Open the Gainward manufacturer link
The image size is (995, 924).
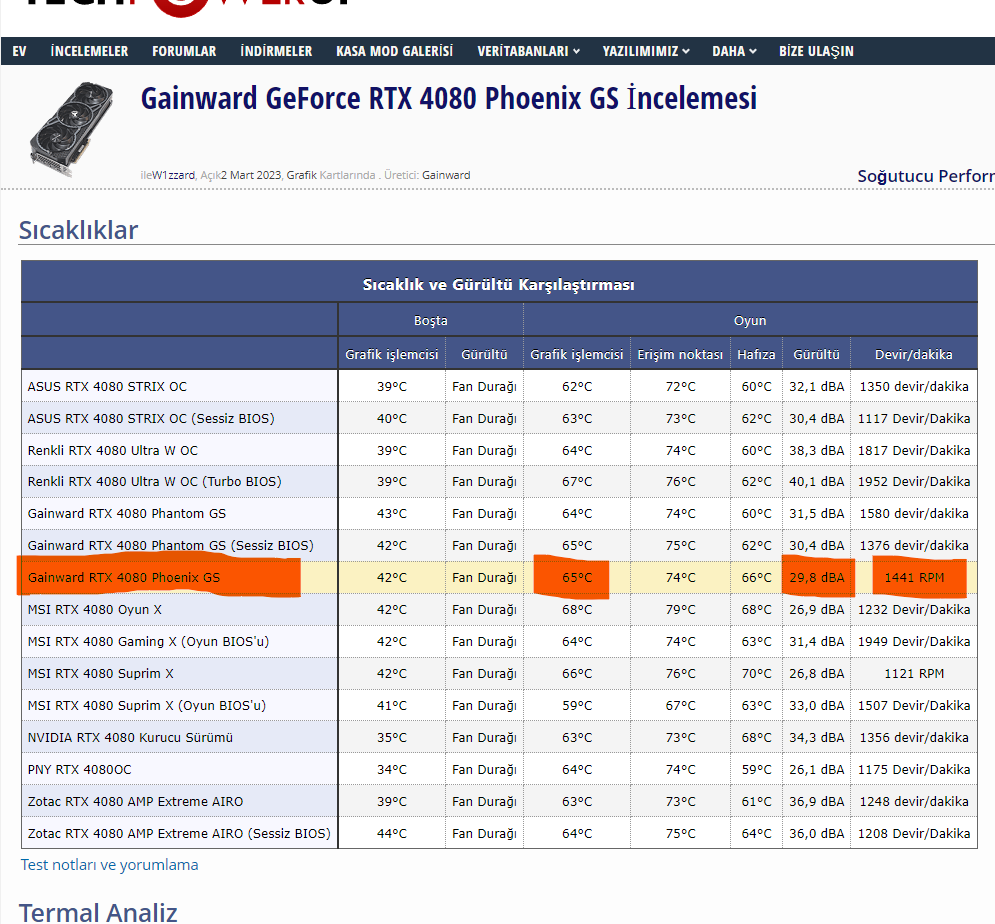pyautogui.click(x=446, y=175)
